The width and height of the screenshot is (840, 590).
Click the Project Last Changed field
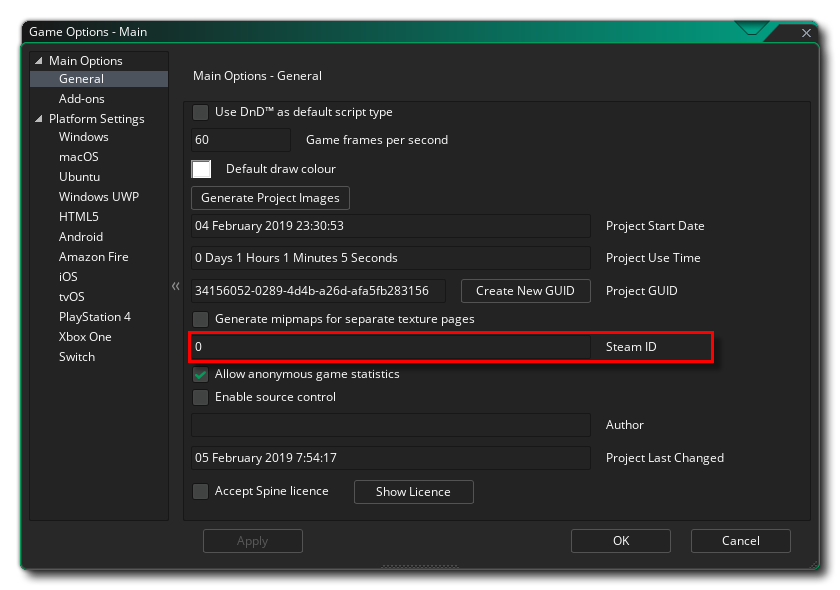(x=391, y=458)
